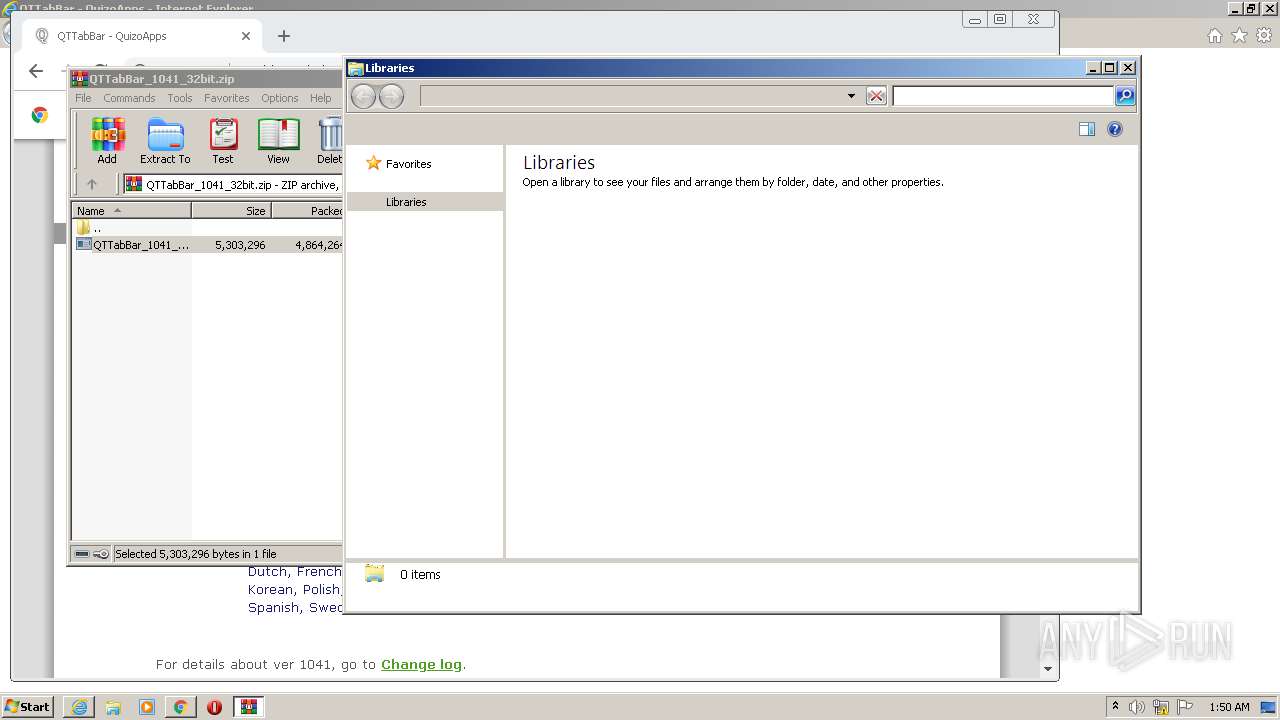Open Help with blue question mark

(x=1115, y=129)
